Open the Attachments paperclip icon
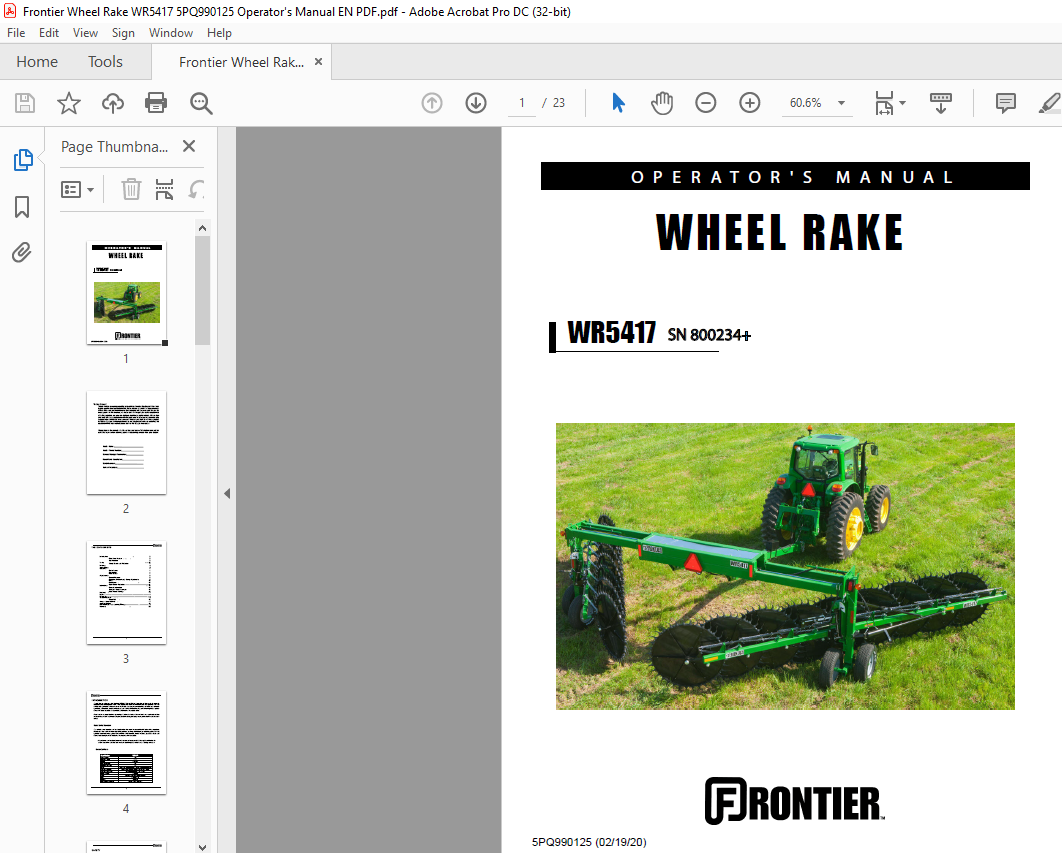The height and width of the screenshot is (853, 1062). point(22,253)
